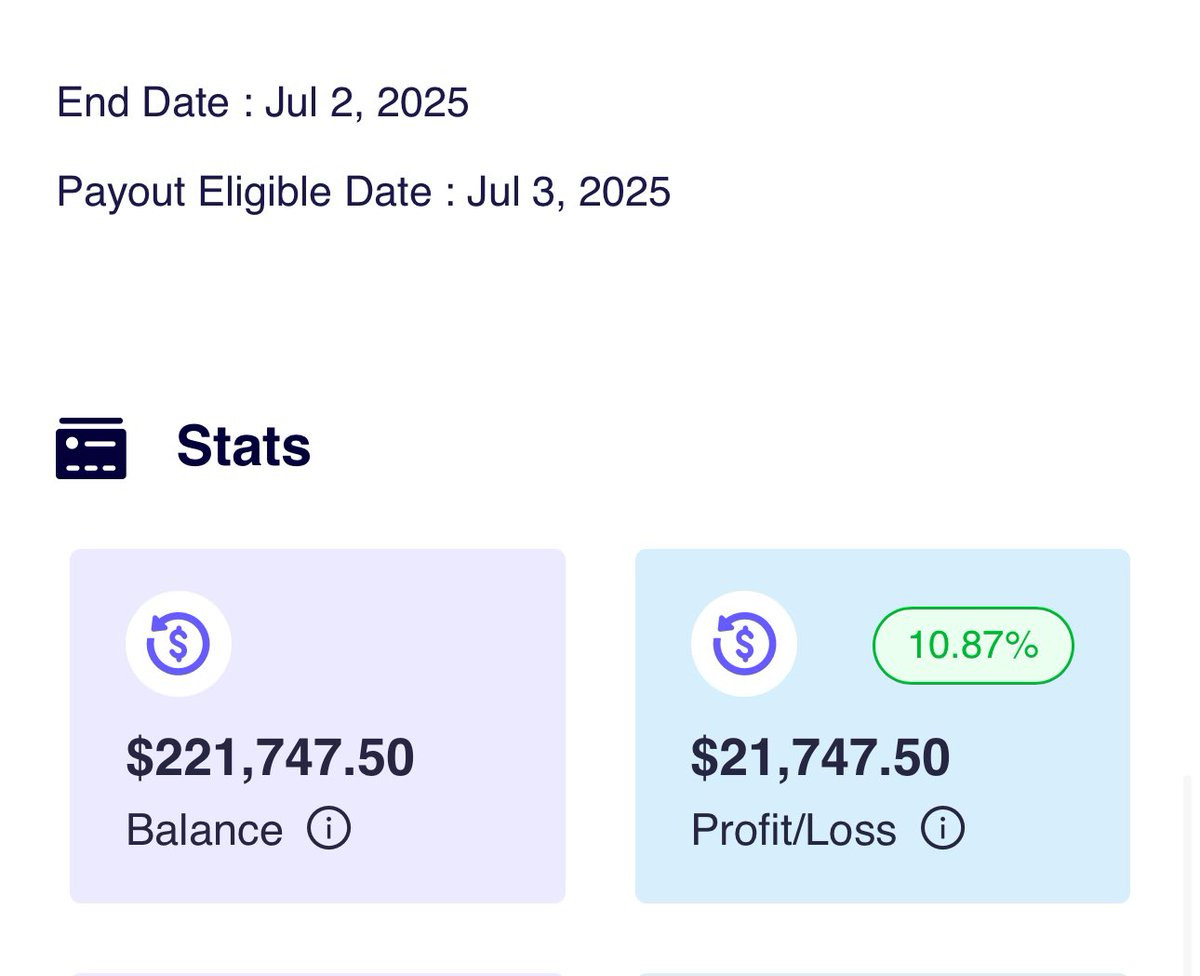This screenshot has width=1200, height=976.
Task: Click the Profit/Loss label text
Action: [793, 830]
